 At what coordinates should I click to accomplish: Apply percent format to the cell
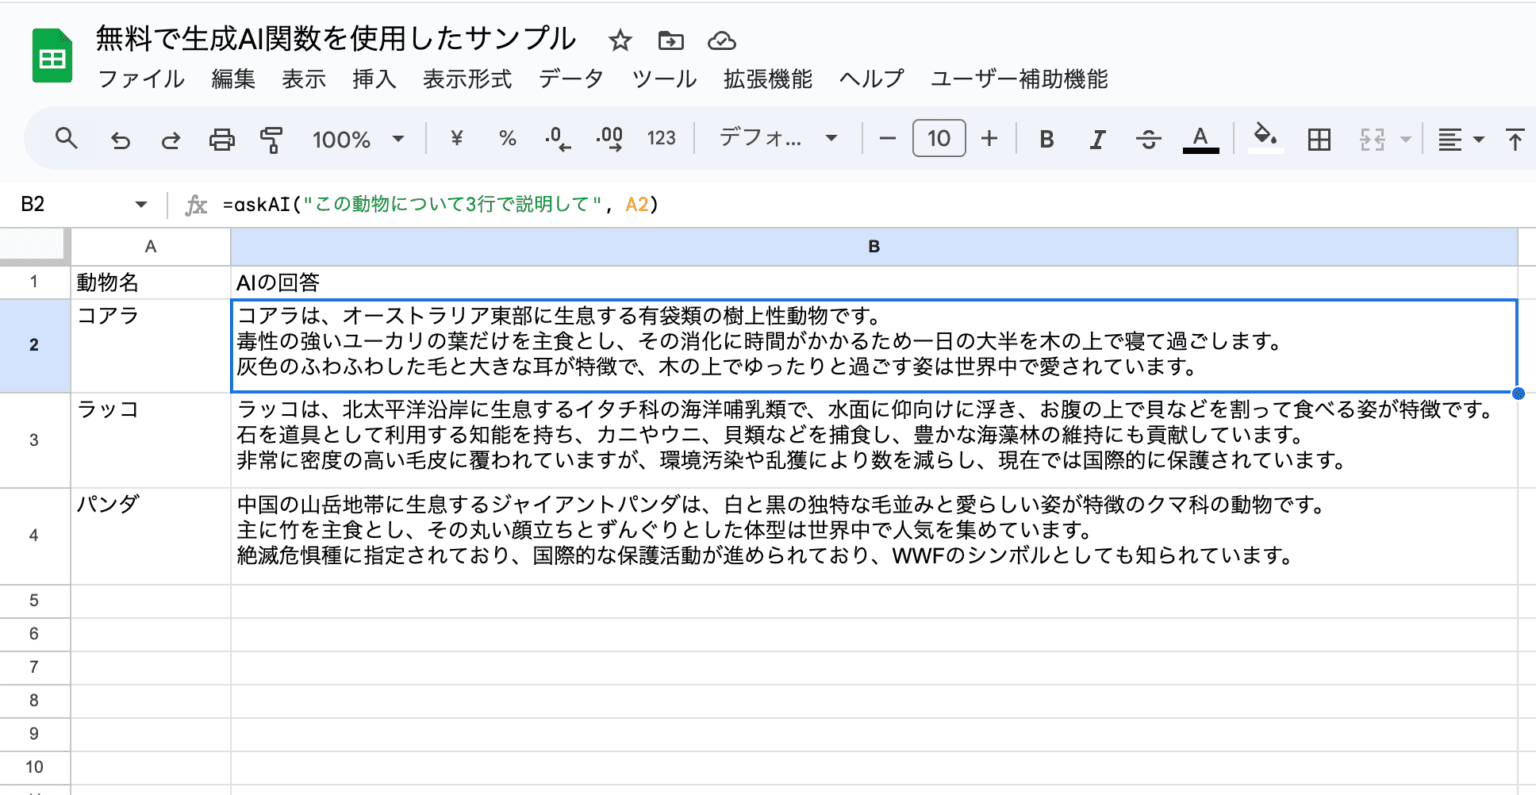507,139
